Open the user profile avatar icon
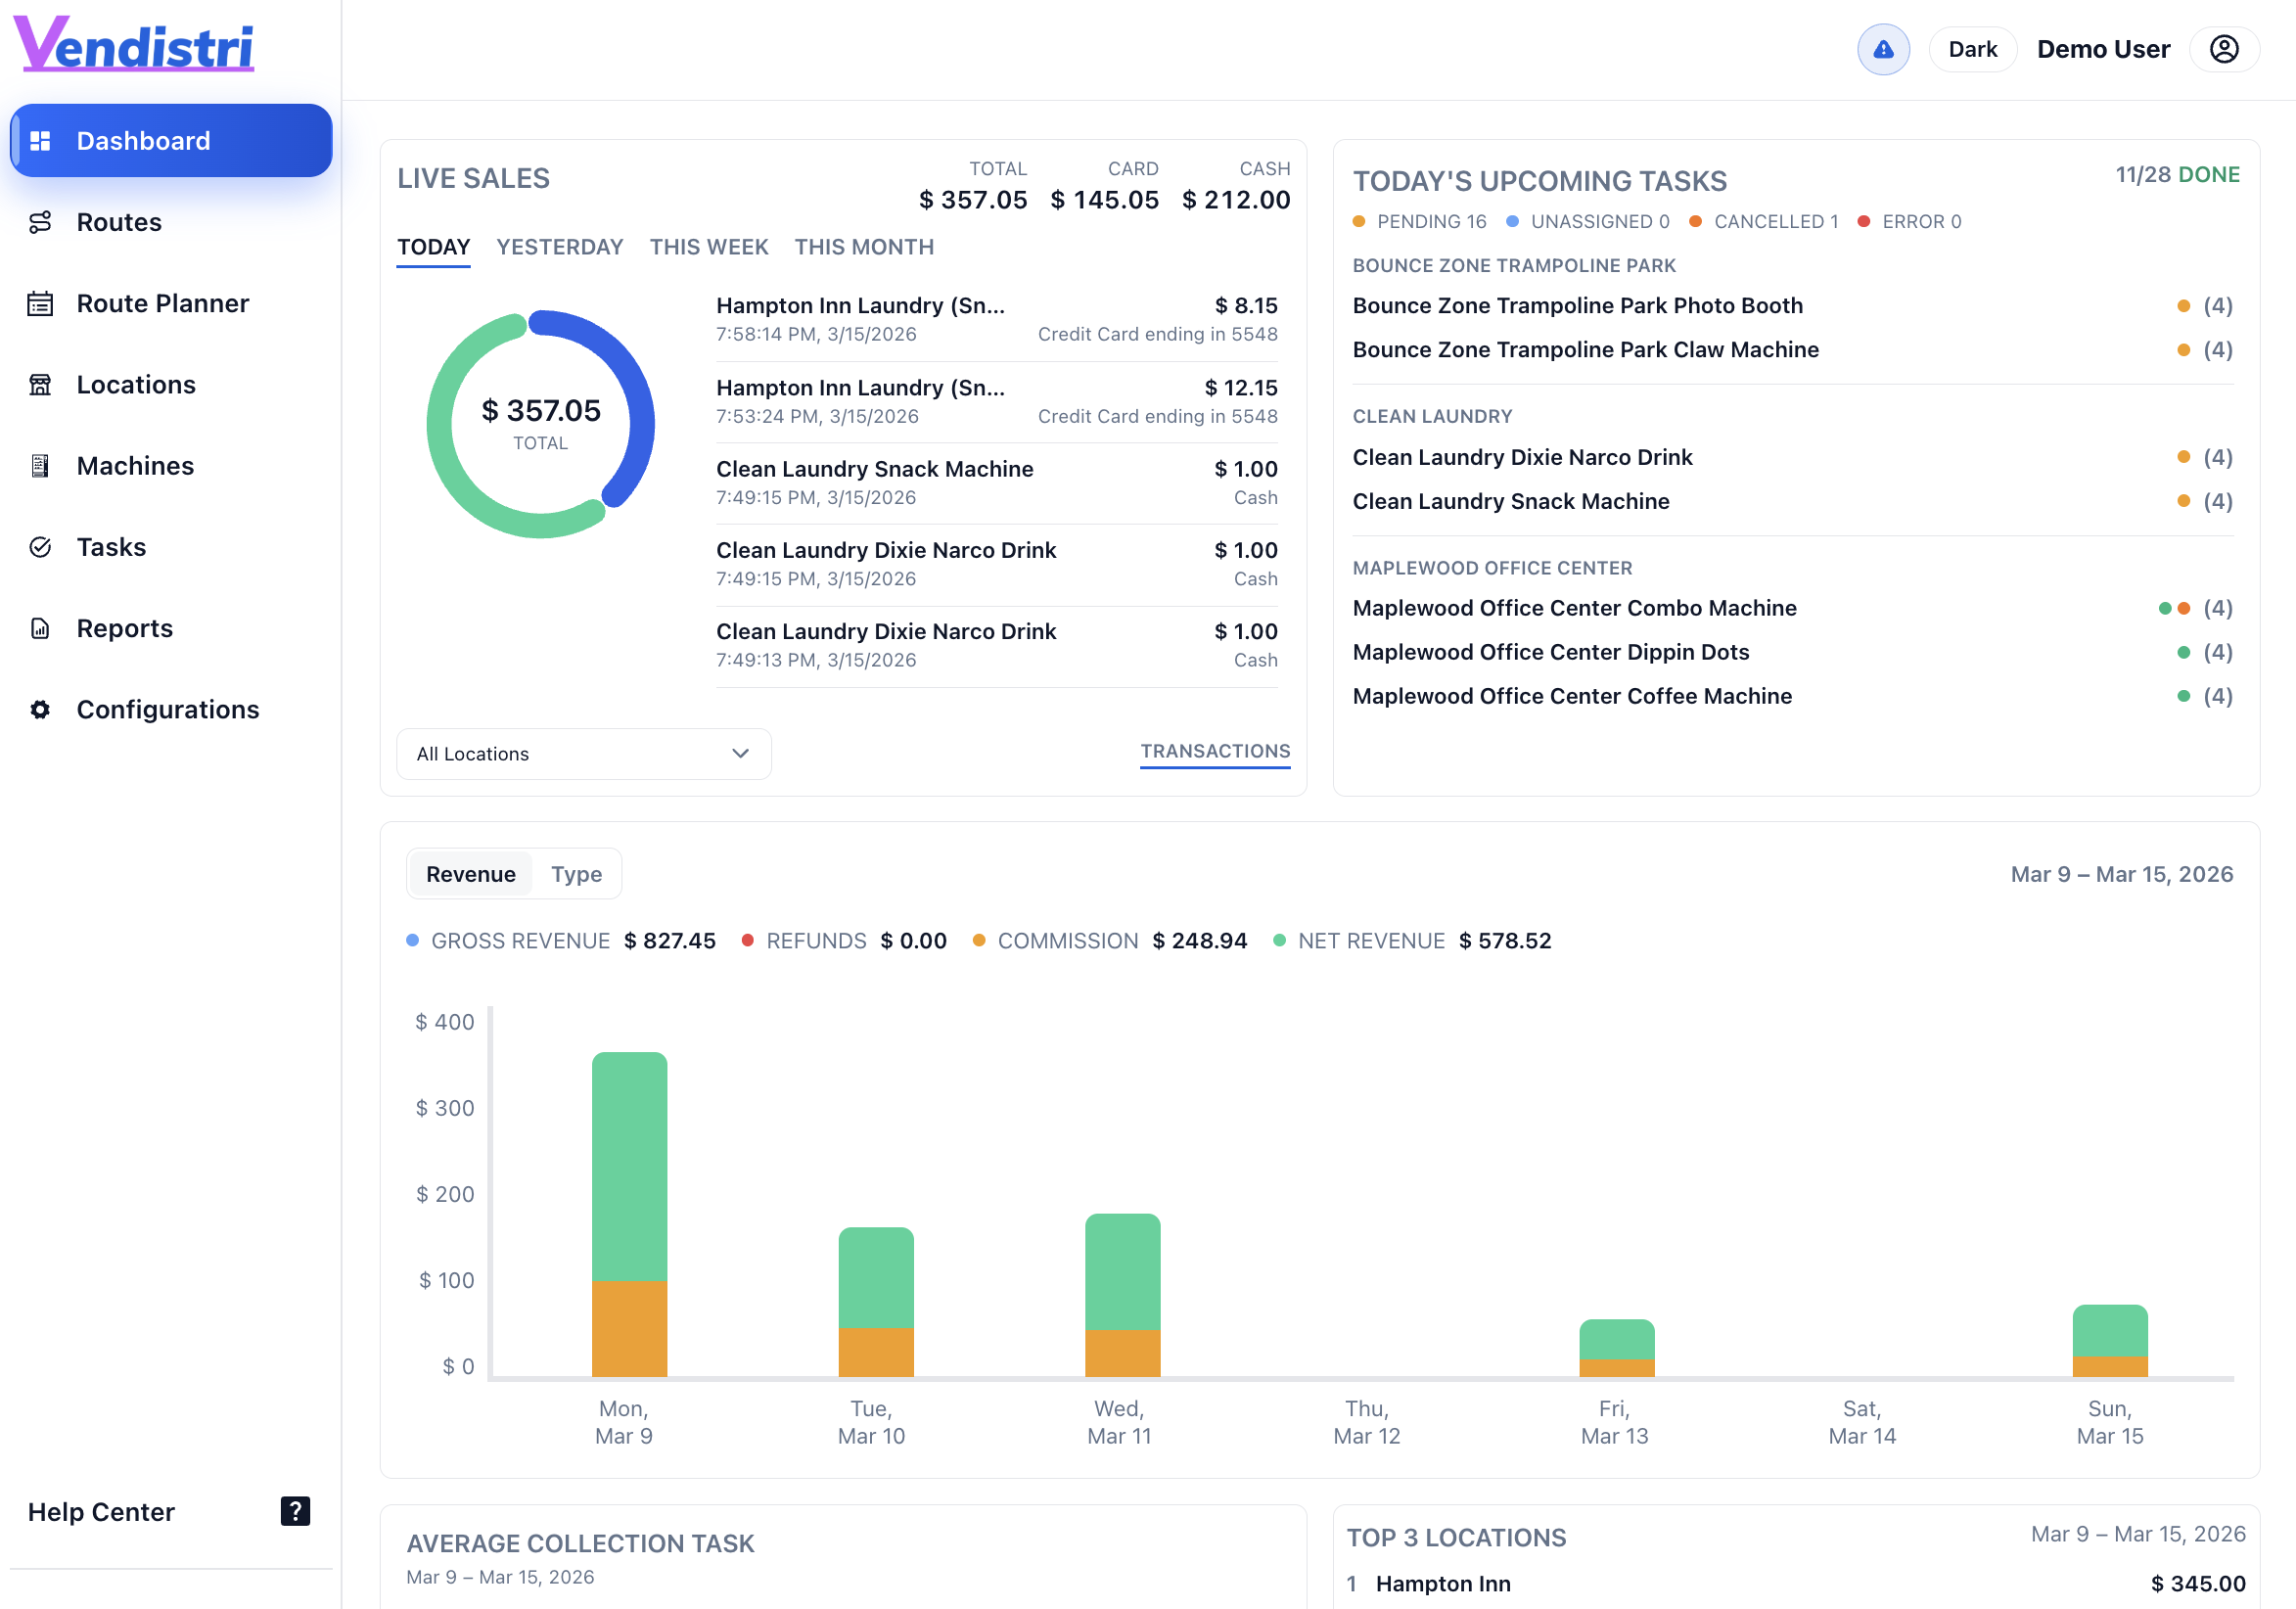Viewport: 2296px width, 1609px height. coord(2224,49)
